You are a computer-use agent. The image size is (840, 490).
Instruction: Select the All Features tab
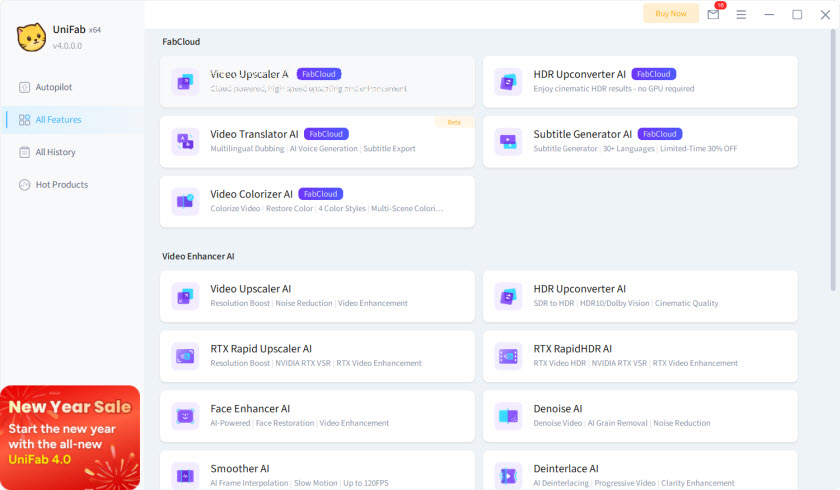point(73,120)
